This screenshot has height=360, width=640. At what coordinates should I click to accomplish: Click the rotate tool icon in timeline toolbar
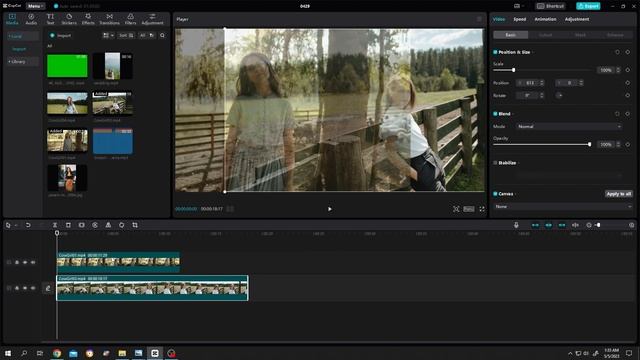tap(122, 225)
